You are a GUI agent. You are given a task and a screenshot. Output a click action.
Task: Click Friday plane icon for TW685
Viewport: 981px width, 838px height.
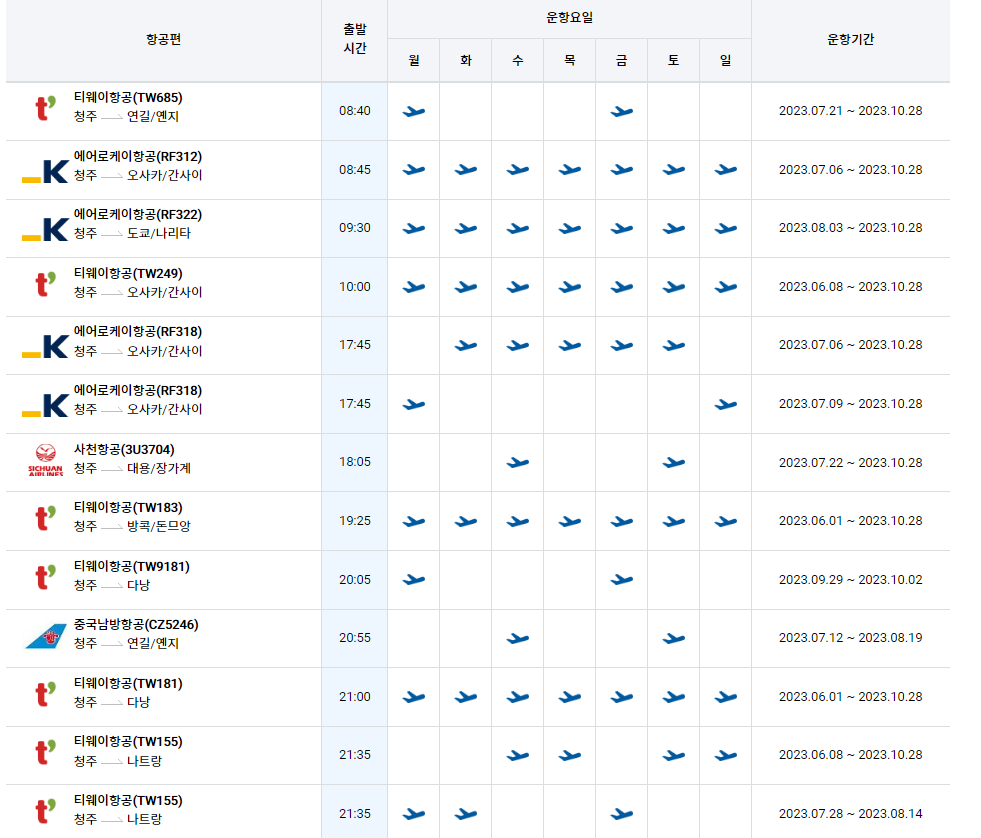click(621, 111)
